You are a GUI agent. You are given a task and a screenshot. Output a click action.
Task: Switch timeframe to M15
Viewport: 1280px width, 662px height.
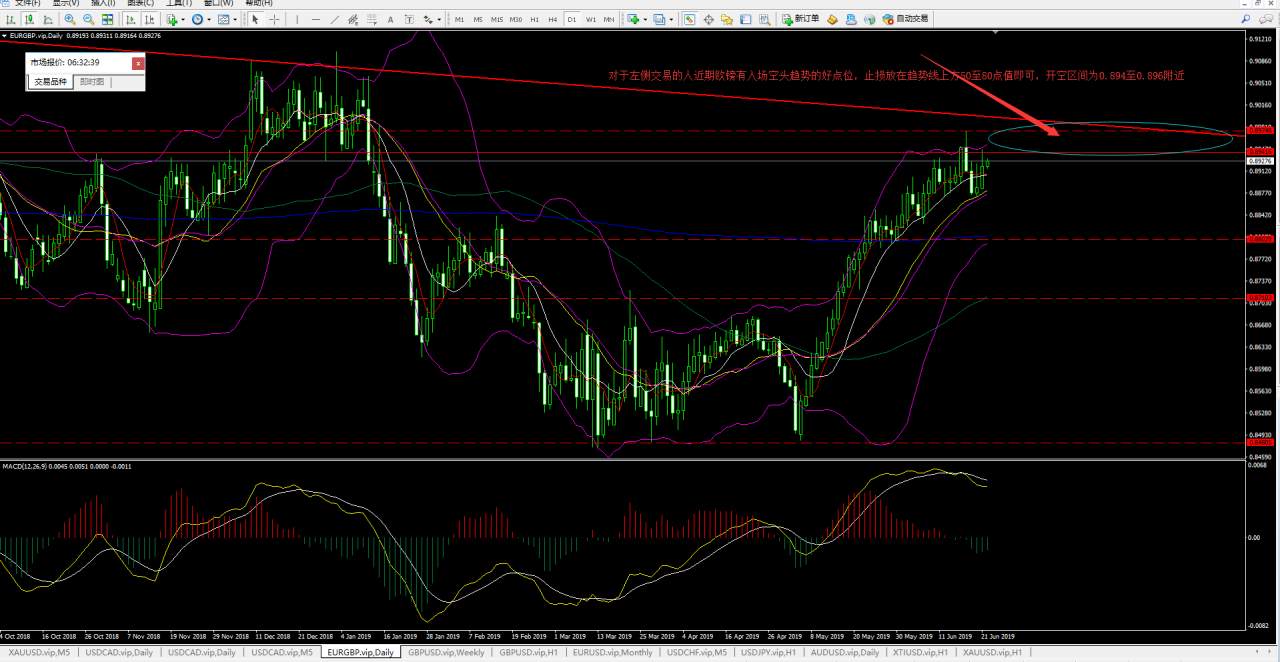[497, 19]
